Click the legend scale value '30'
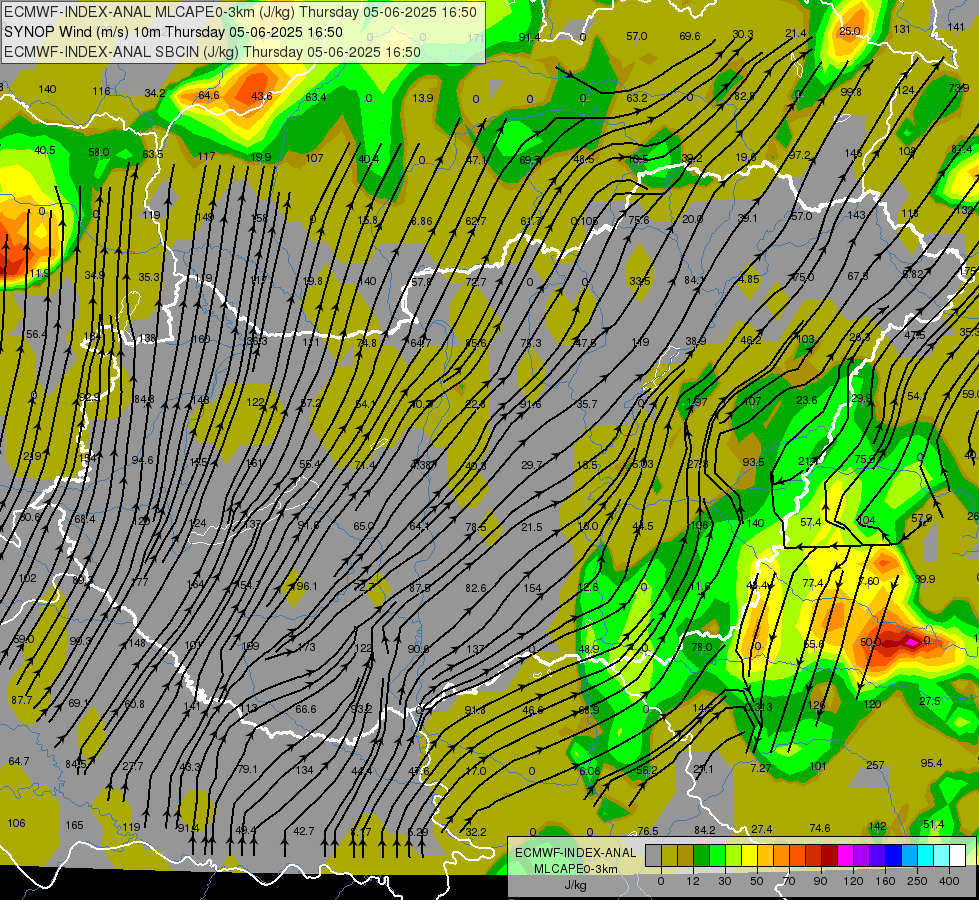979x900 pixels. [x=725, y=881]
